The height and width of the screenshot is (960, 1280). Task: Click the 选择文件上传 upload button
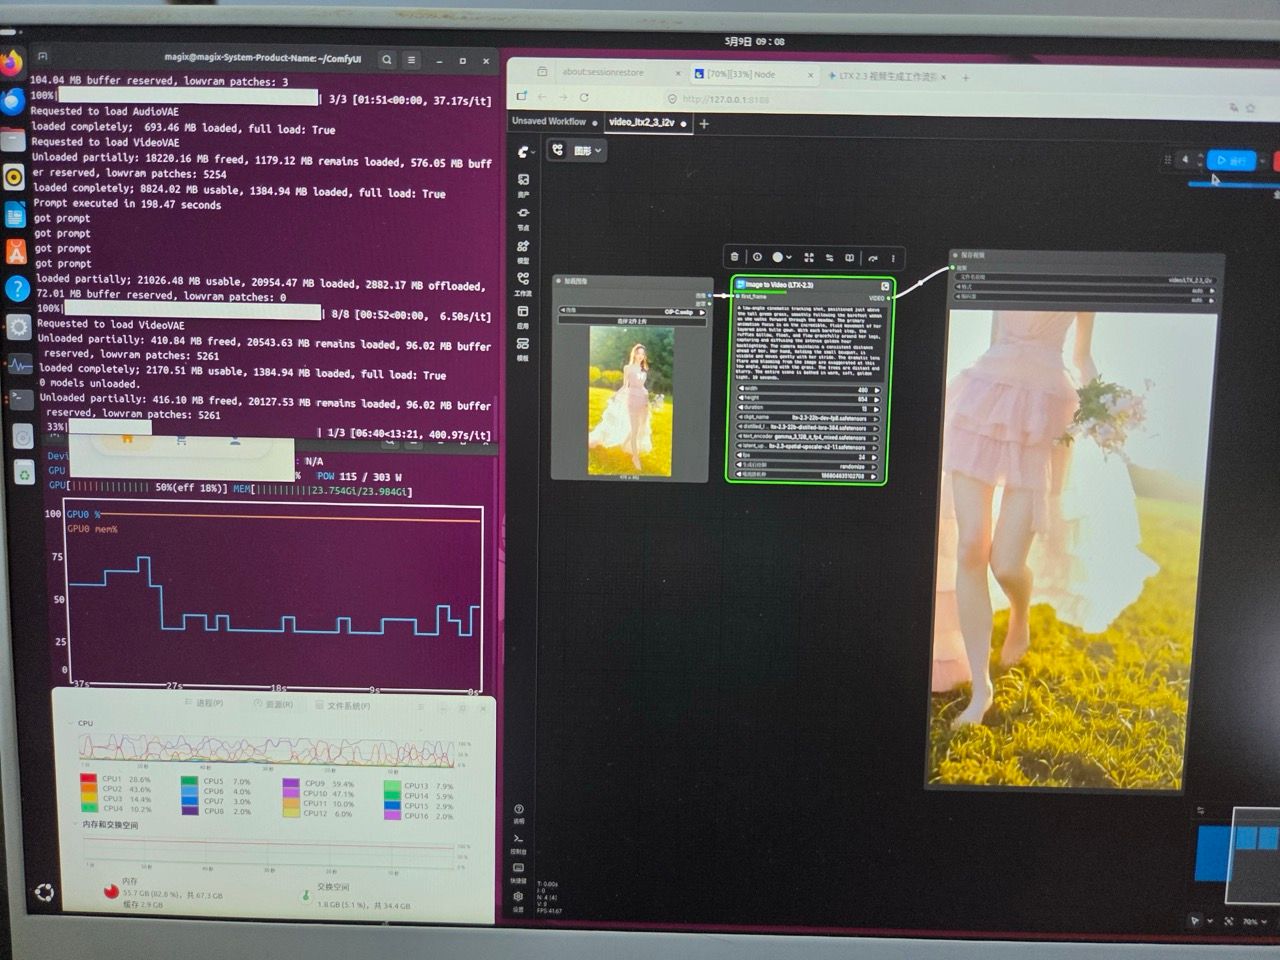click(x=632, y=321)
